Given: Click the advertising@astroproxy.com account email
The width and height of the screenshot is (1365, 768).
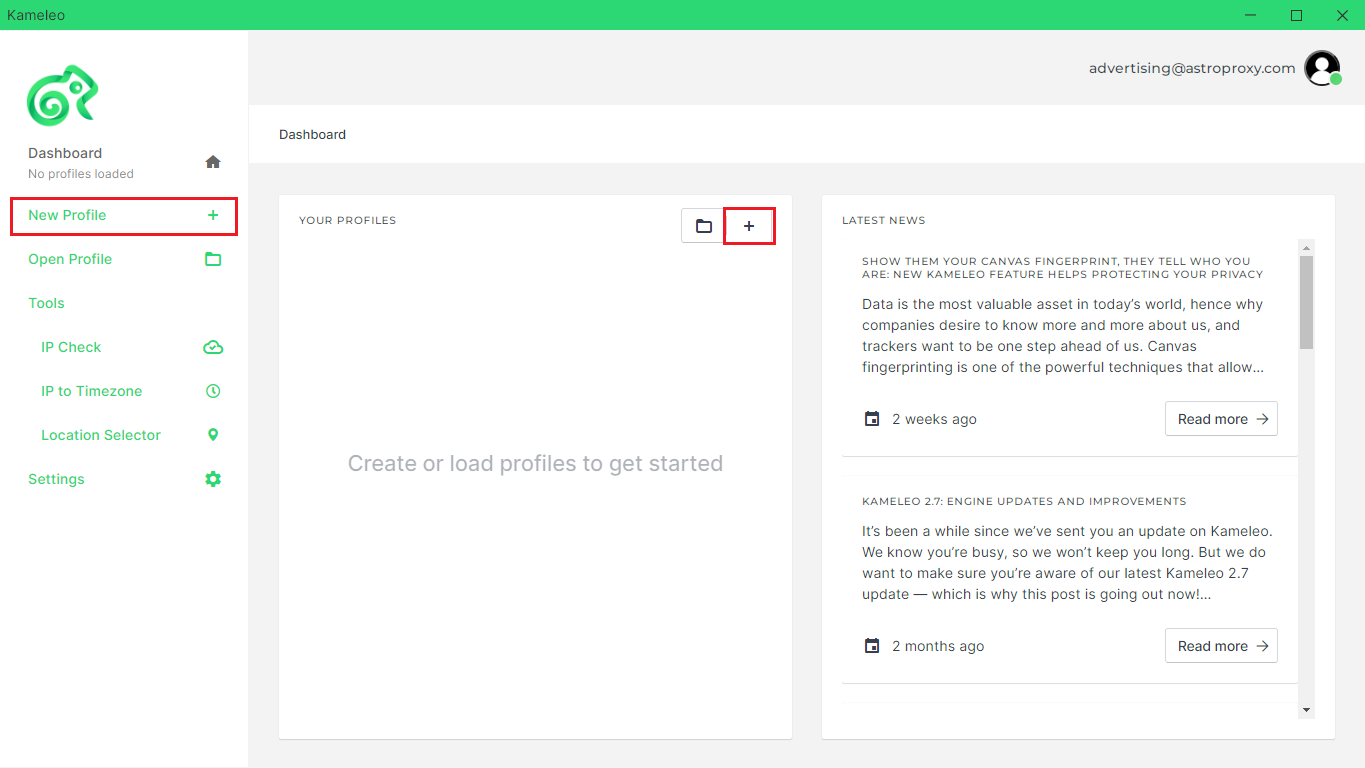Looking at the screenshot, I should click(1192, 68).
